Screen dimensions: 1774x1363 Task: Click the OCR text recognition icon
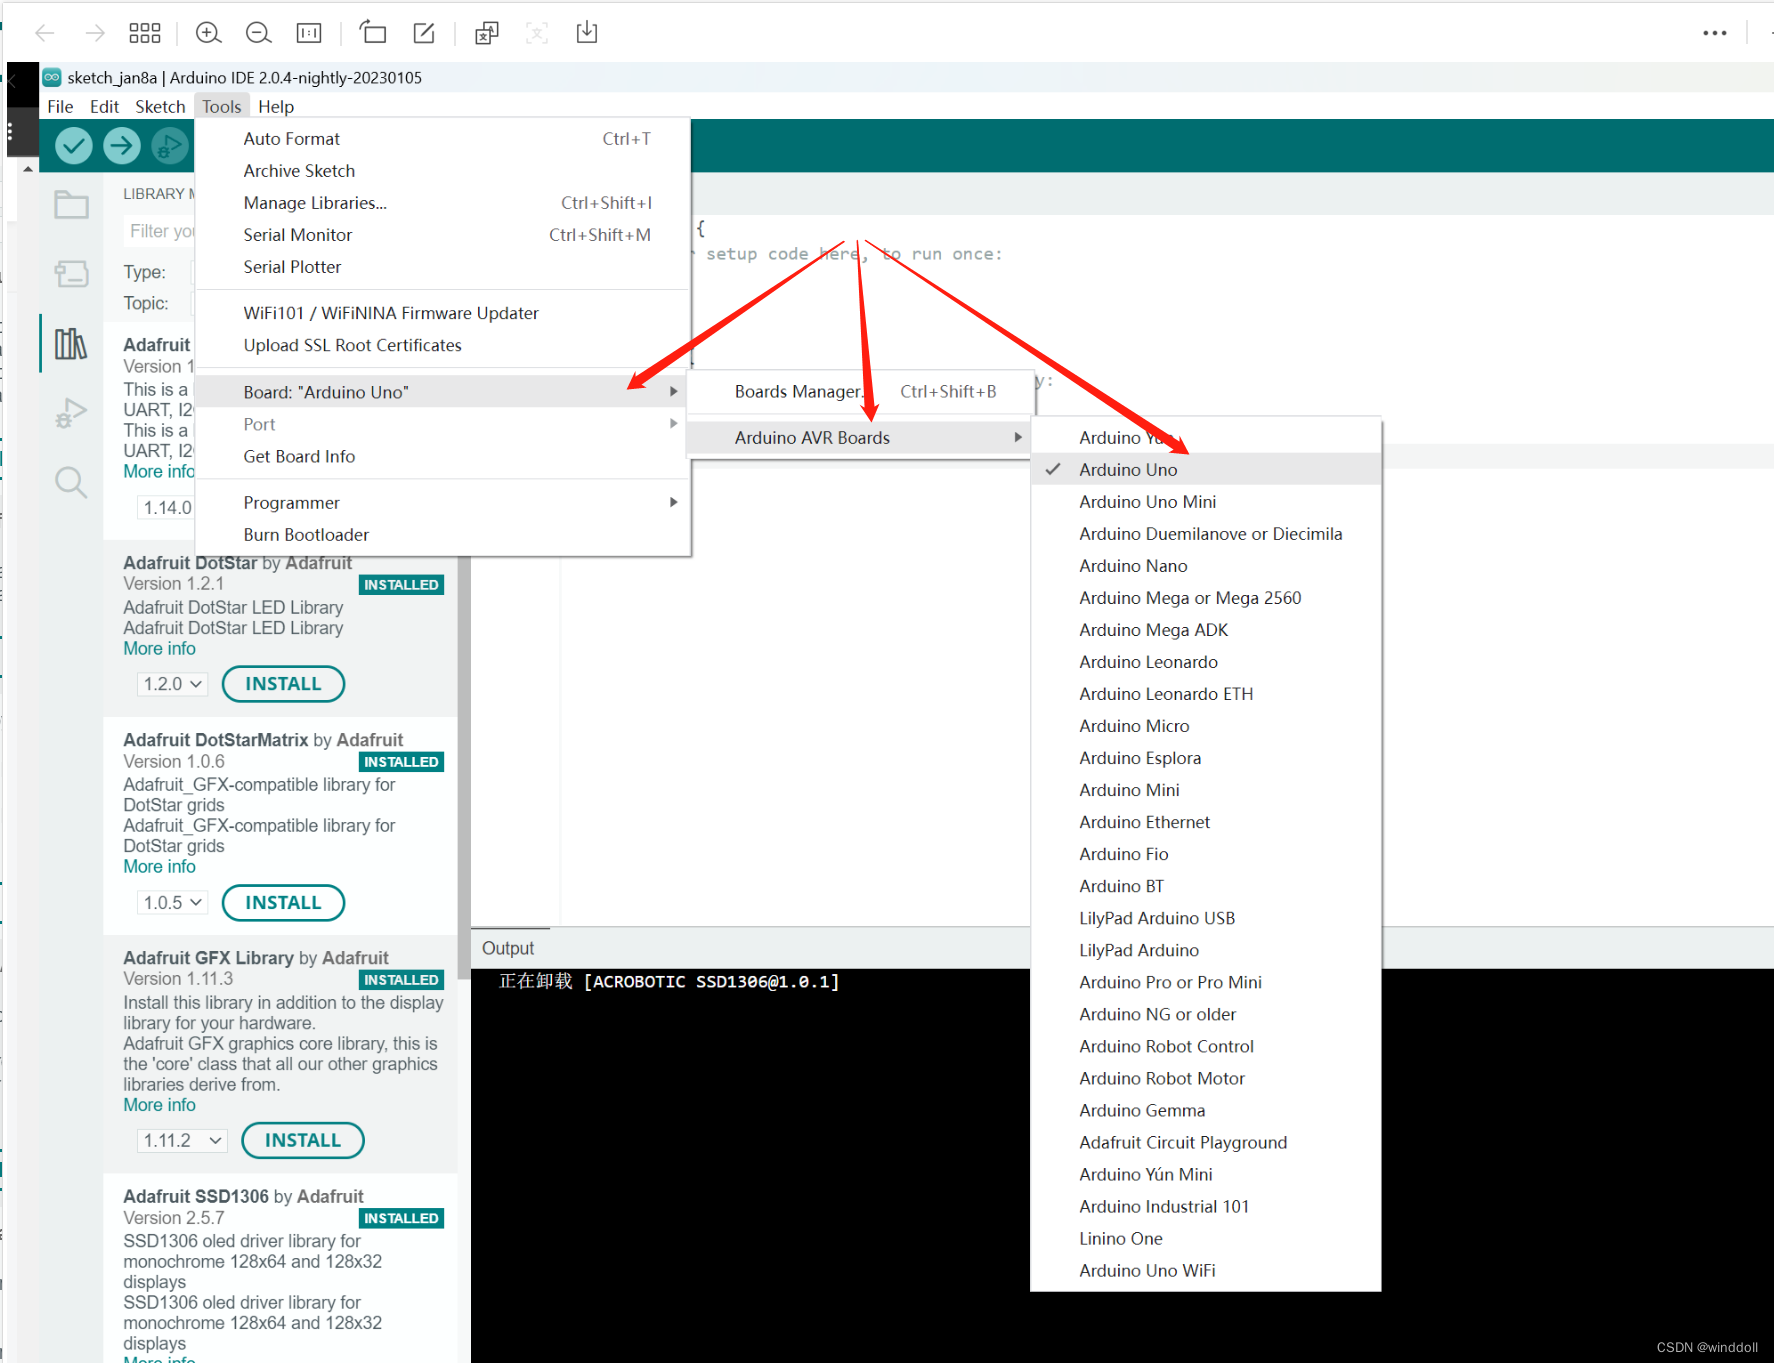pyautogui.click(x=487, y=33)
